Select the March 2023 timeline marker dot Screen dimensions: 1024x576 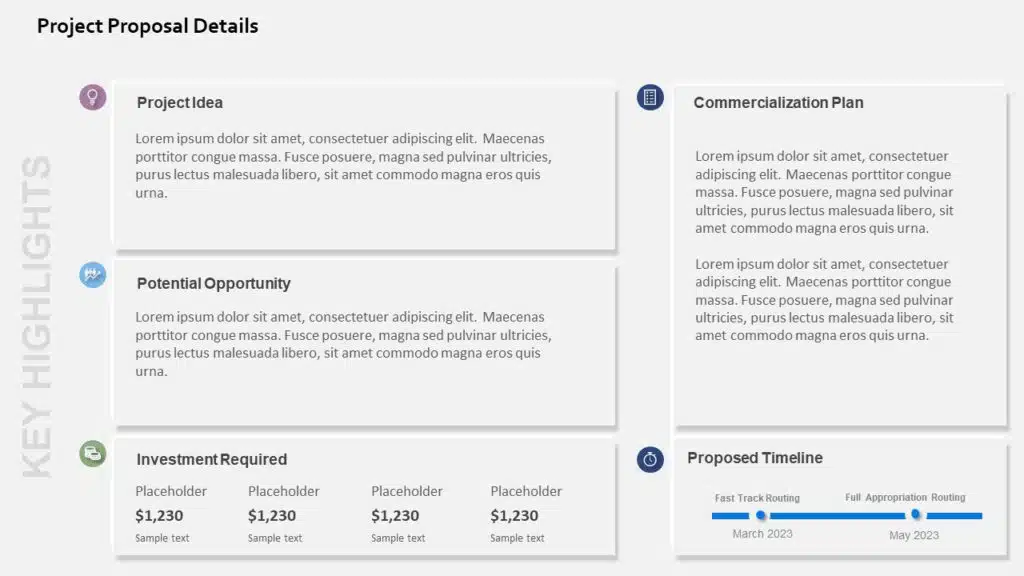pyautogui.click(x=761, y=515)
